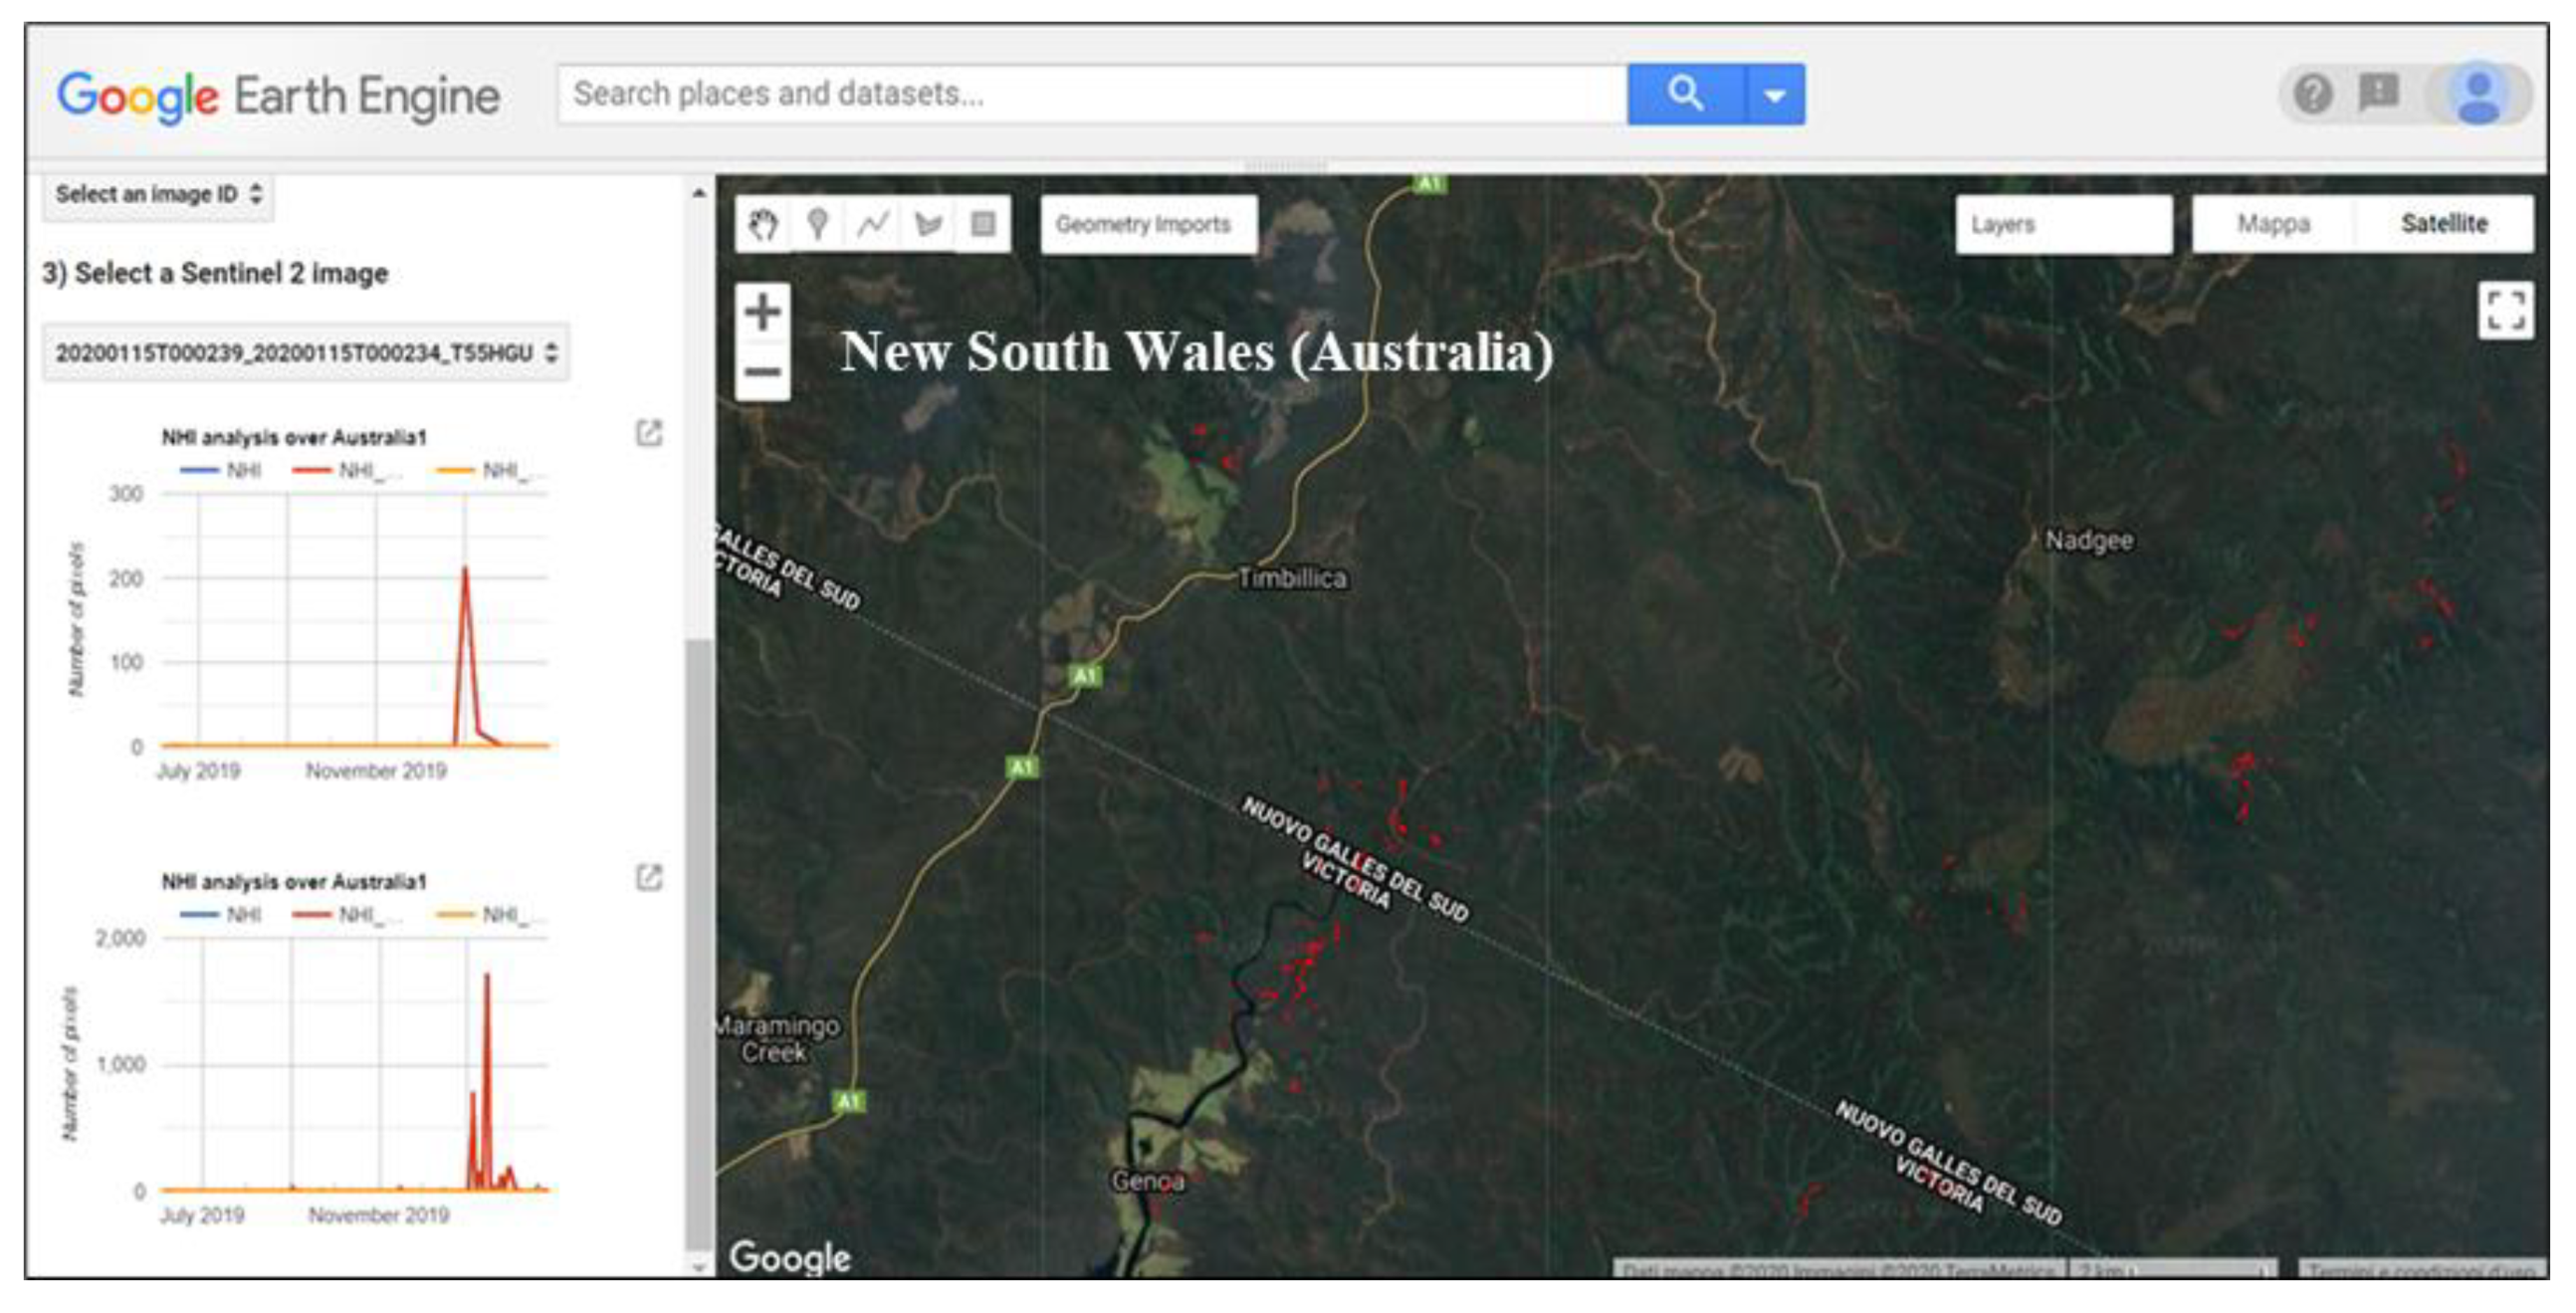Select the draw rectangle tool

pyautogui.click(x=983, y=224)
